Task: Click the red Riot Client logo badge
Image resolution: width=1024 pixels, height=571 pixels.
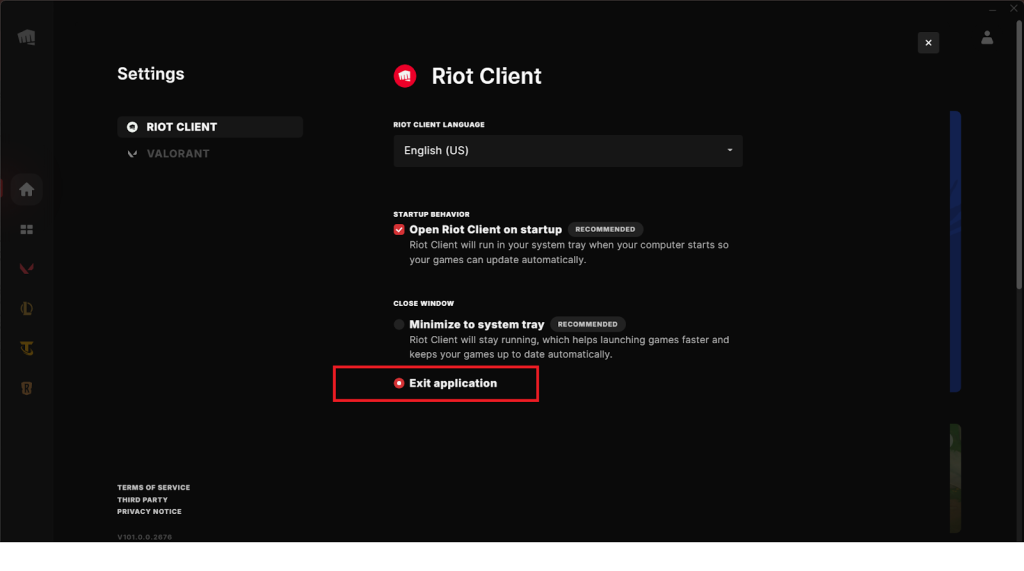Action: tap(405, 76)
